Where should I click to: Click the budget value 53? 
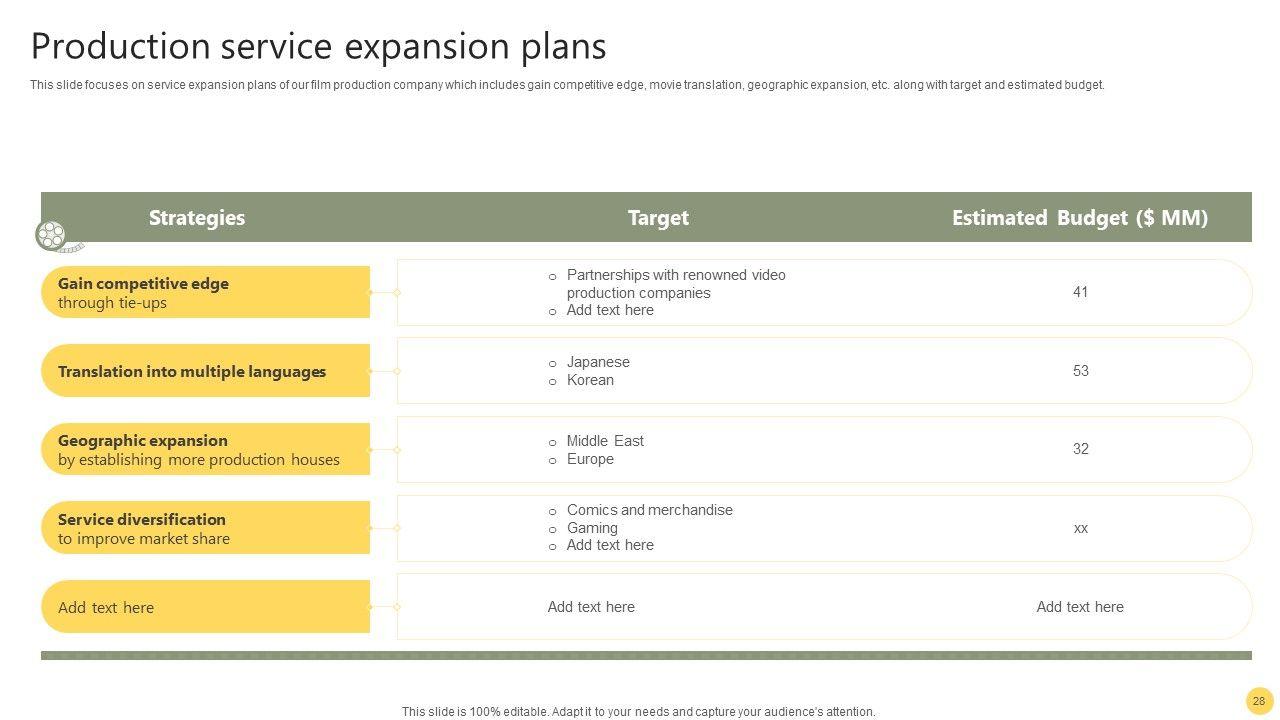pos(1080,371)
